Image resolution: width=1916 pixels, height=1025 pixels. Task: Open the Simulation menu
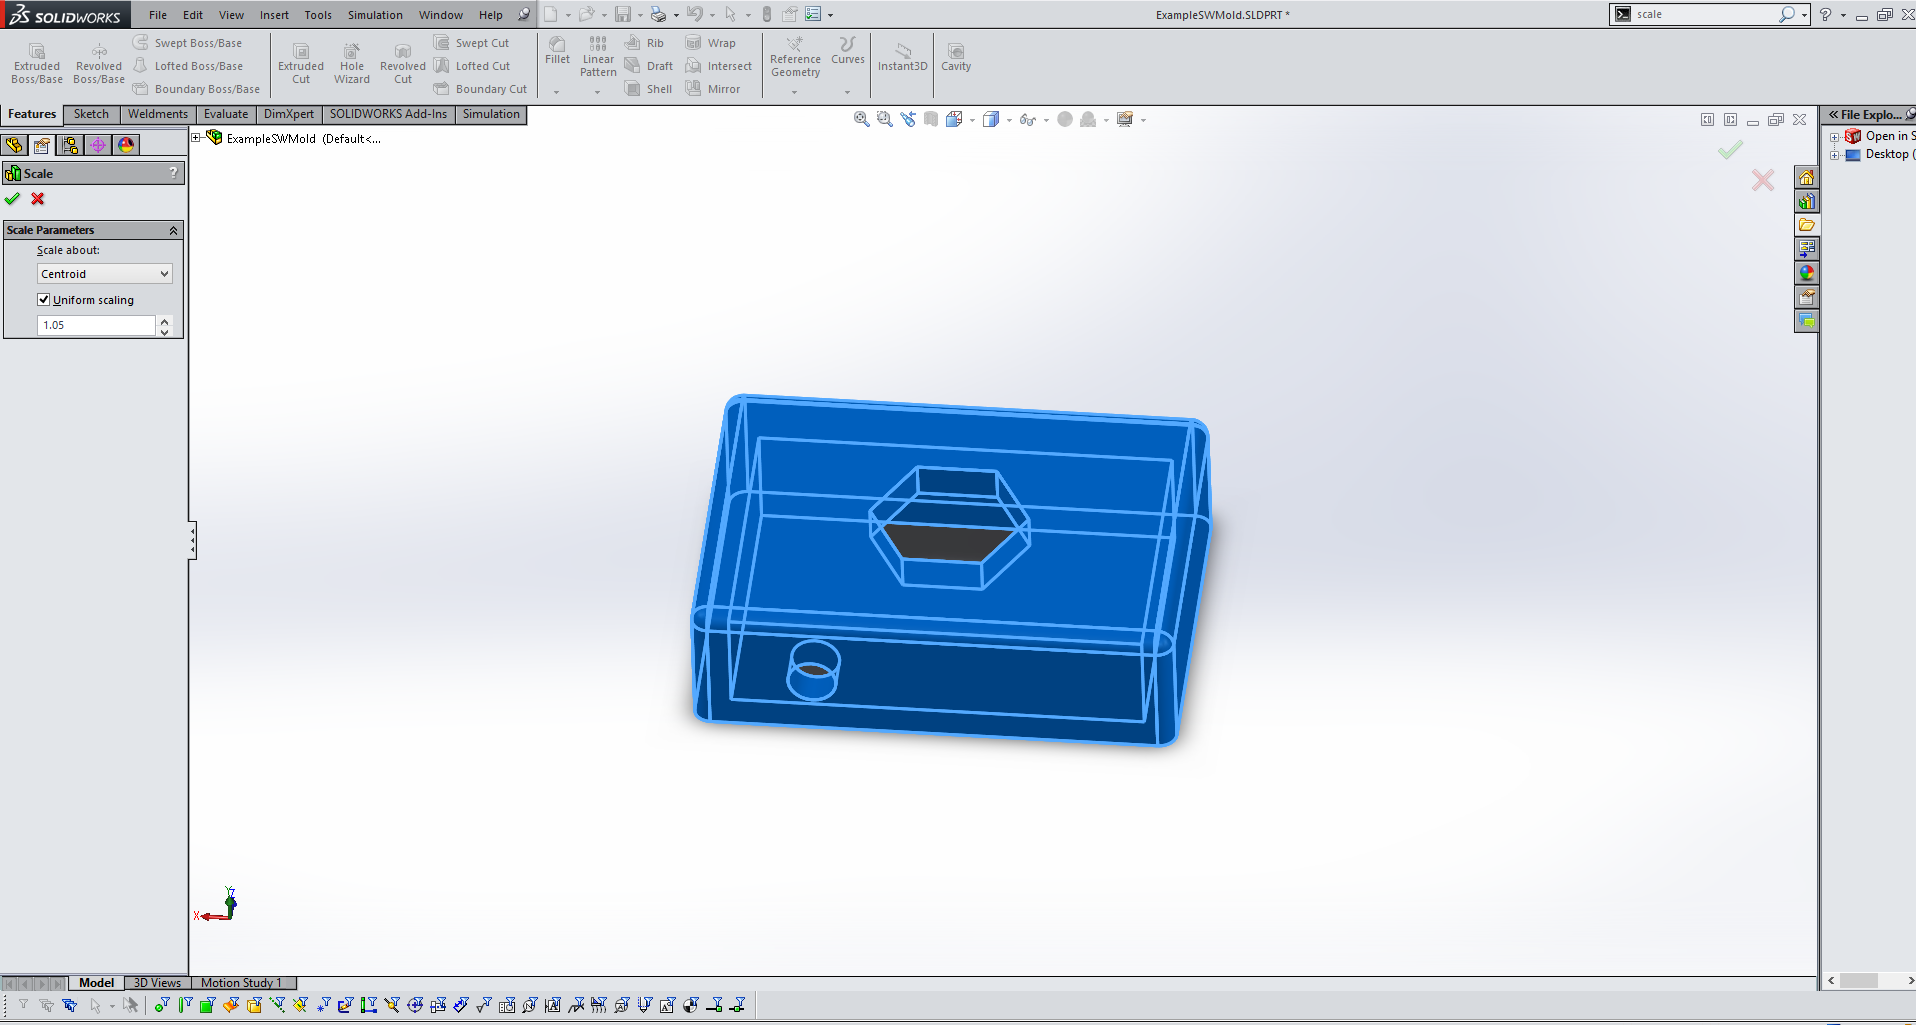point(375,15)
